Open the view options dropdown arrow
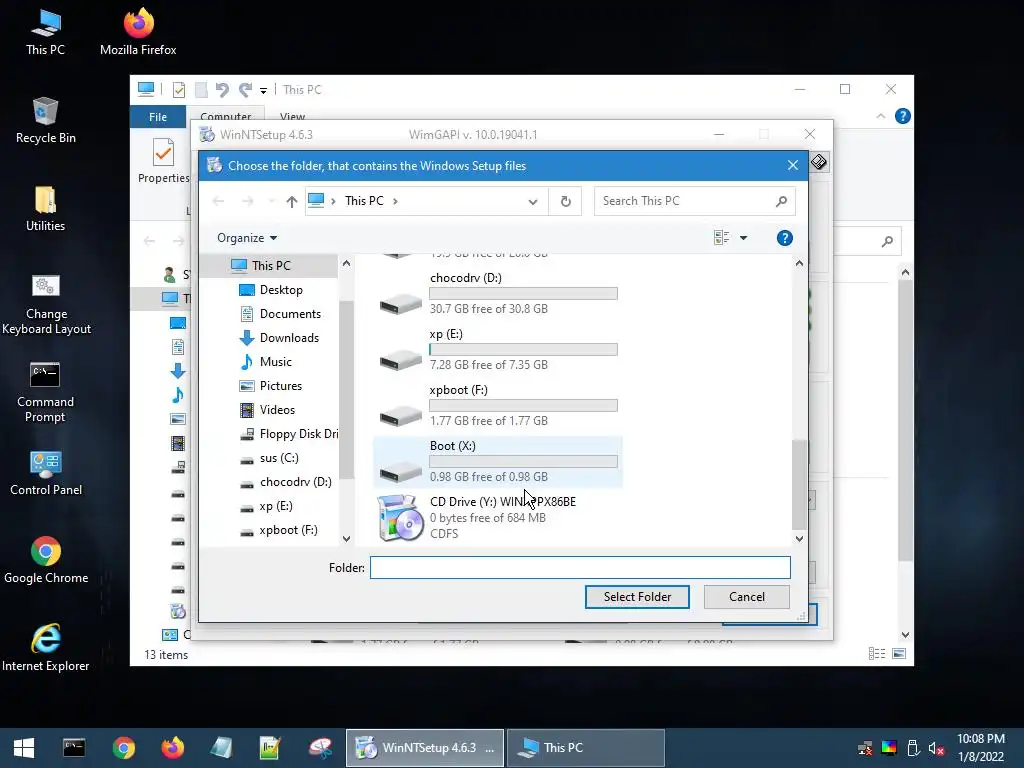Image resolution: width=1024 pixels, height=768 pixels. coord(743,238)
